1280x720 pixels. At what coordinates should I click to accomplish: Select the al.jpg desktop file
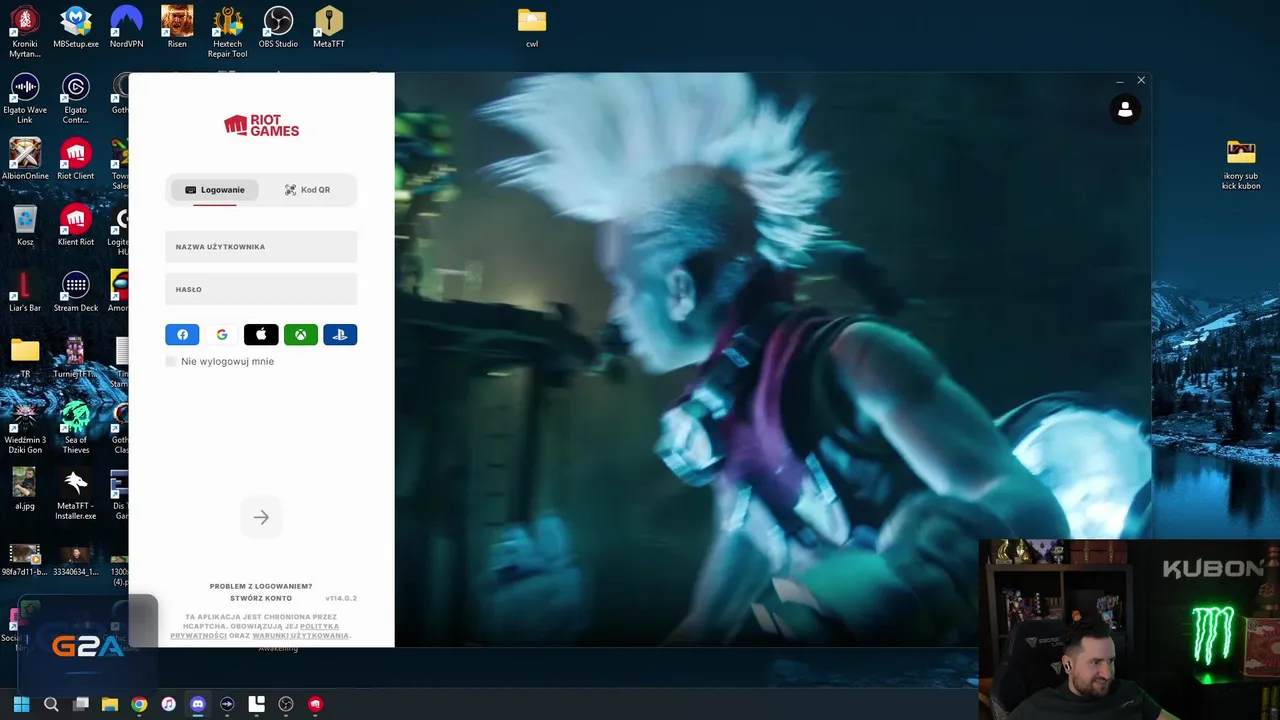pyautogui.click(x=25, y=489)
